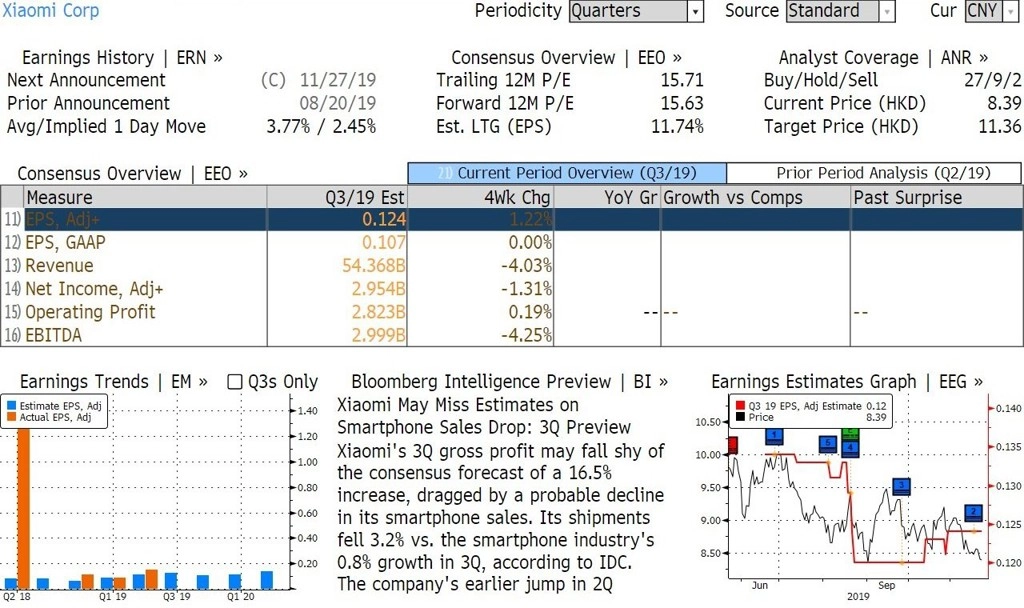Click blue event marker 4 on estimates graph

[x=850, y=448]
